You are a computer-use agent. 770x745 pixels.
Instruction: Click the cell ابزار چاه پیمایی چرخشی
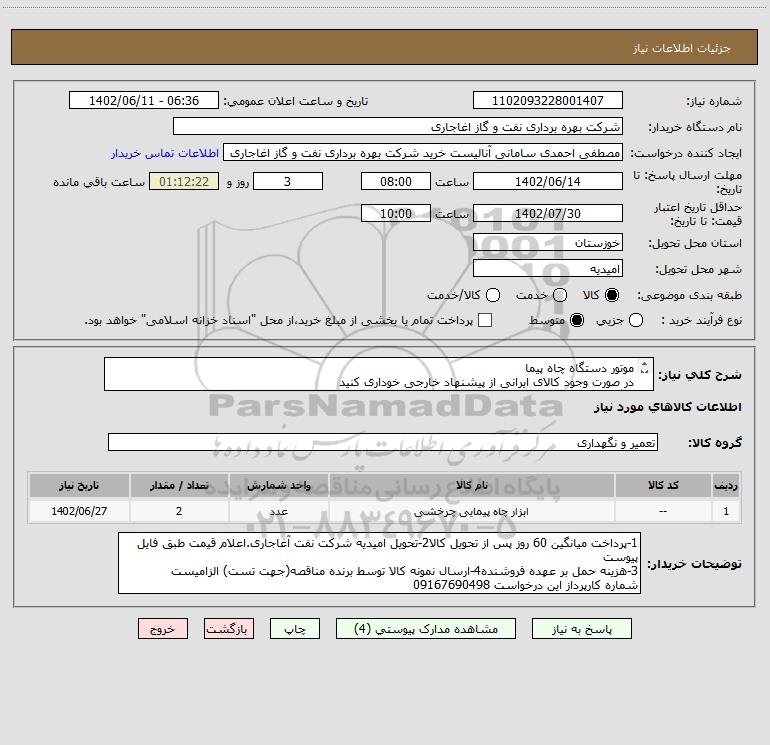click(471, 511)
